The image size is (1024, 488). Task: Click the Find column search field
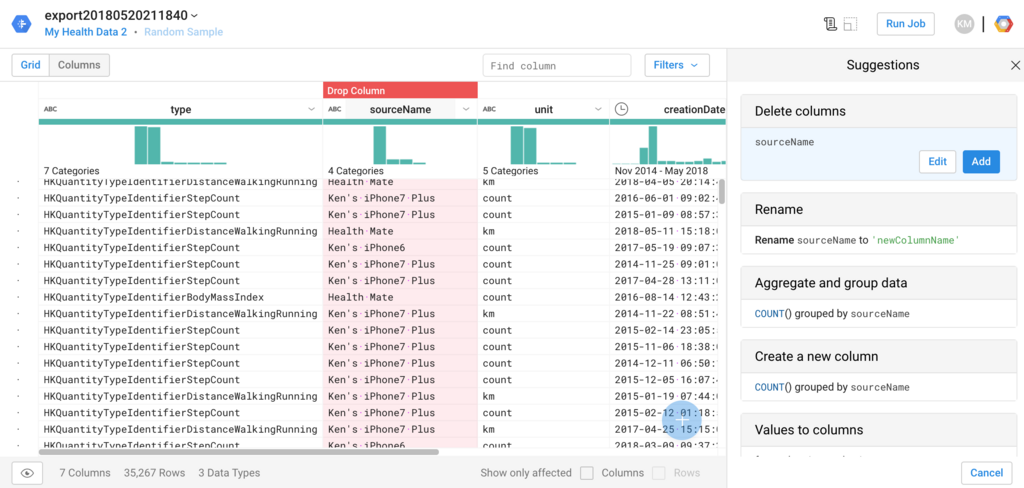coord(557,65)
